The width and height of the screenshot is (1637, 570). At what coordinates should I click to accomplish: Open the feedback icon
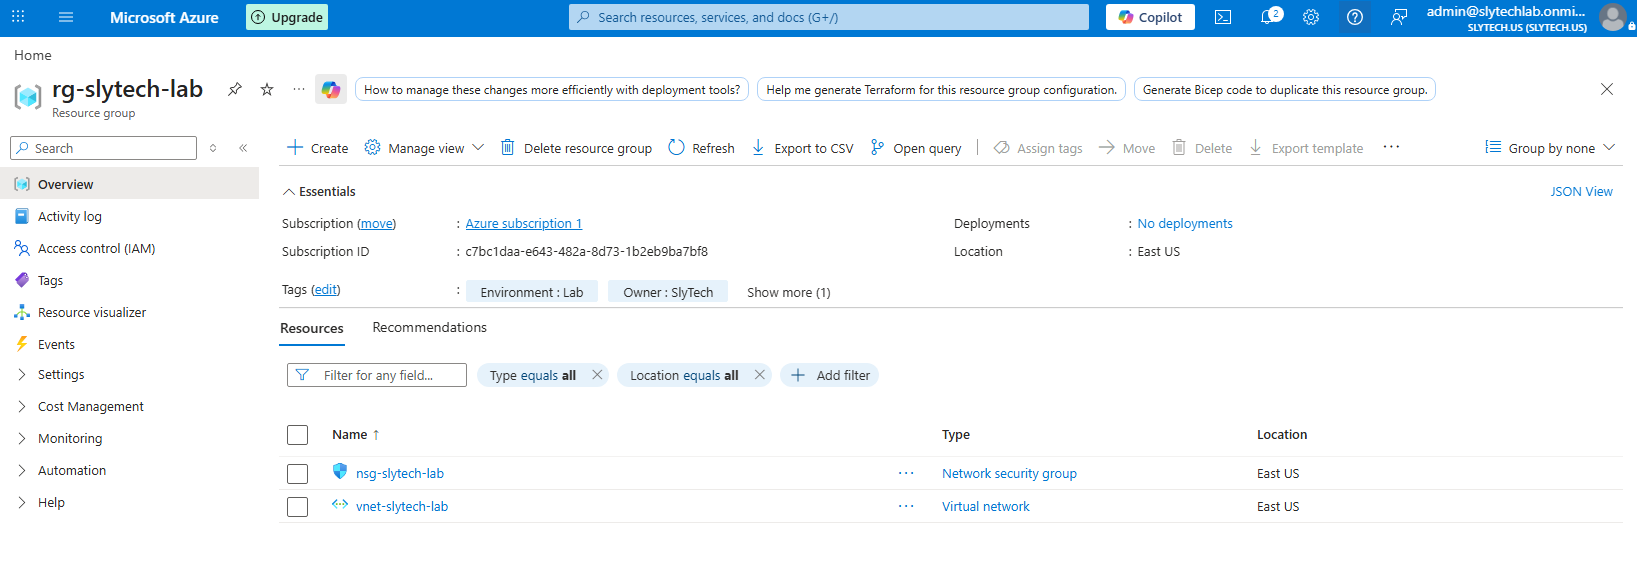[1399, 17]
